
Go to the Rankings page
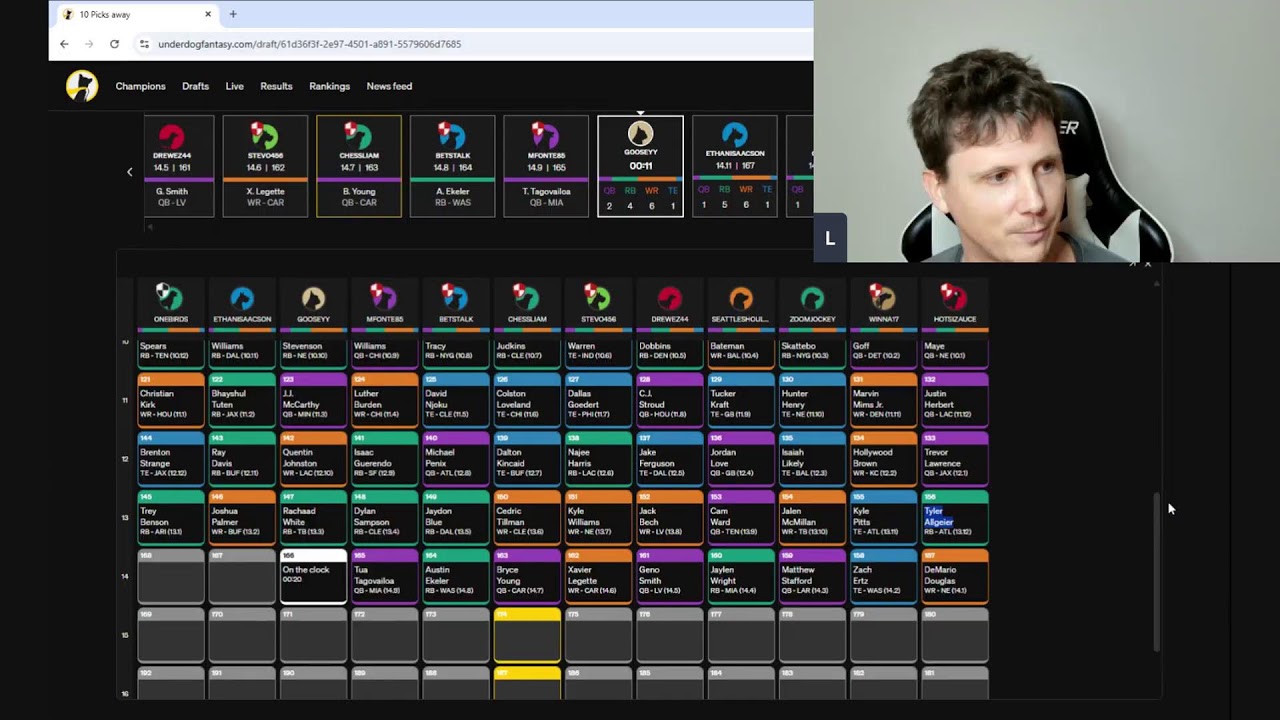(329, 86)
